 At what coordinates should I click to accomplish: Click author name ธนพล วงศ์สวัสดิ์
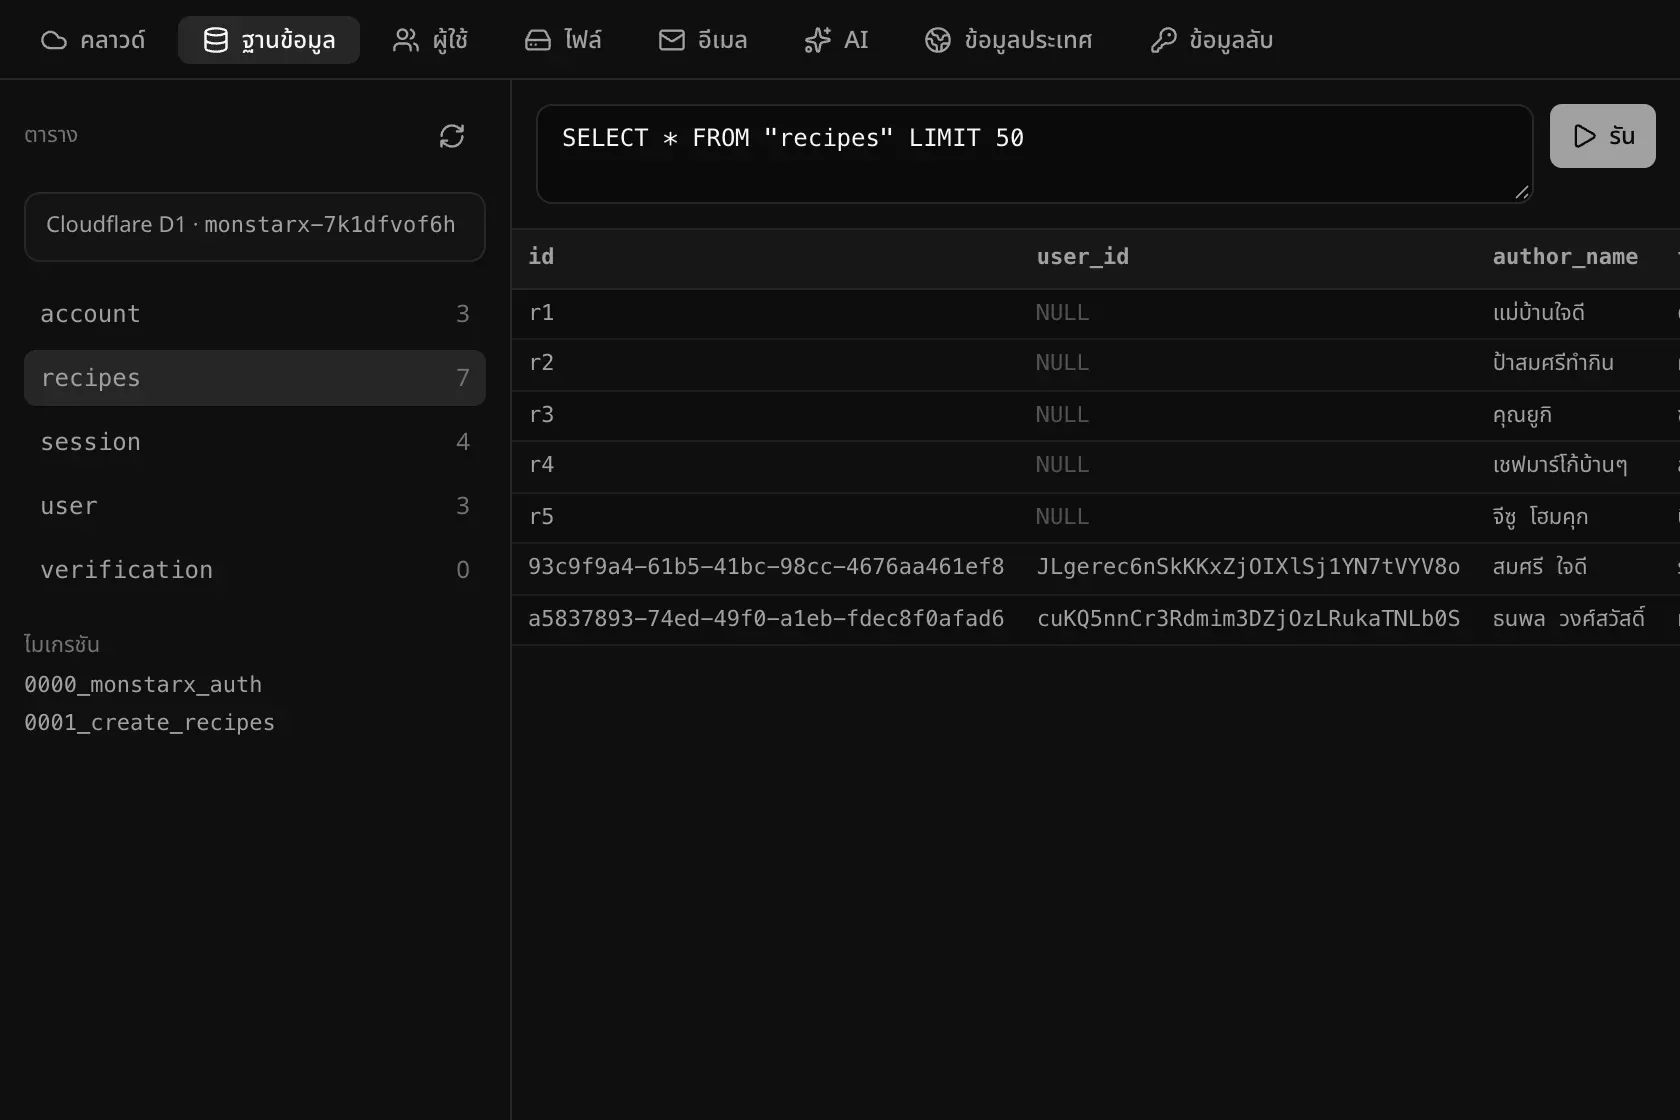point(1568,619)
